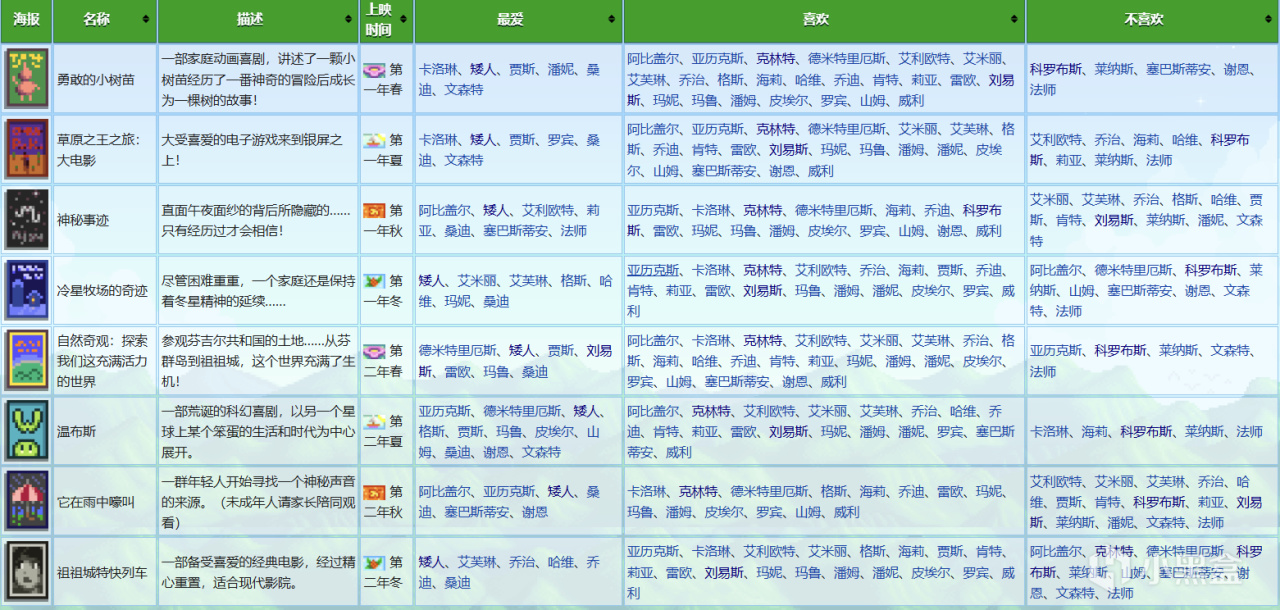Image resolution: width=1280 pixels, height=610 pixels.
Task: Select the movie name 祖祖城特快列车
Action: click(102, 572)
